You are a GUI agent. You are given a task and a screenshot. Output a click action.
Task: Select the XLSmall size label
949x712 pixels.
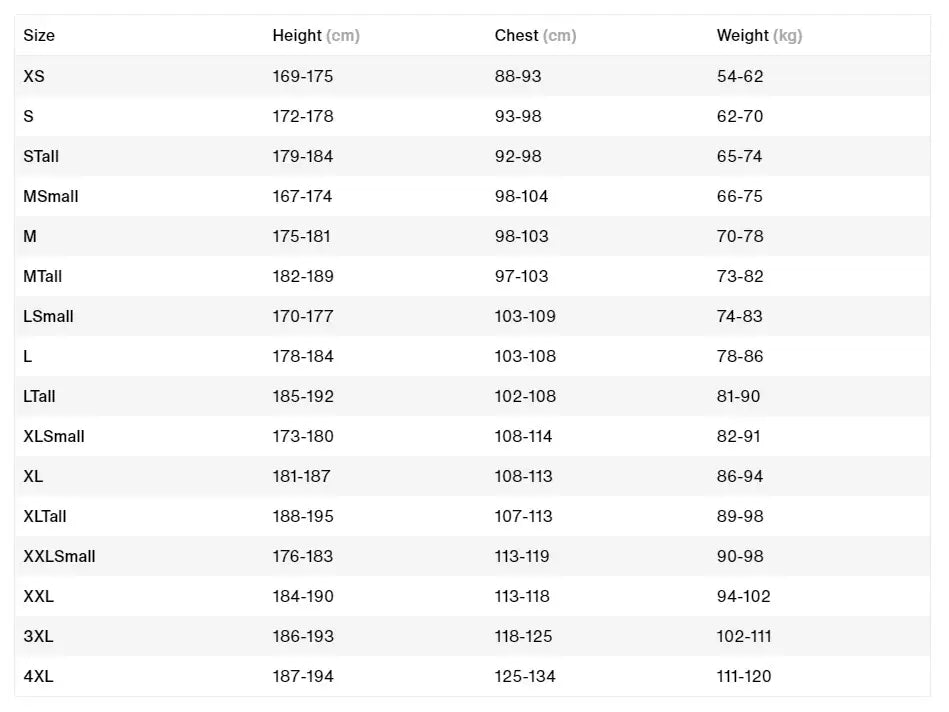tap(54, 436)
